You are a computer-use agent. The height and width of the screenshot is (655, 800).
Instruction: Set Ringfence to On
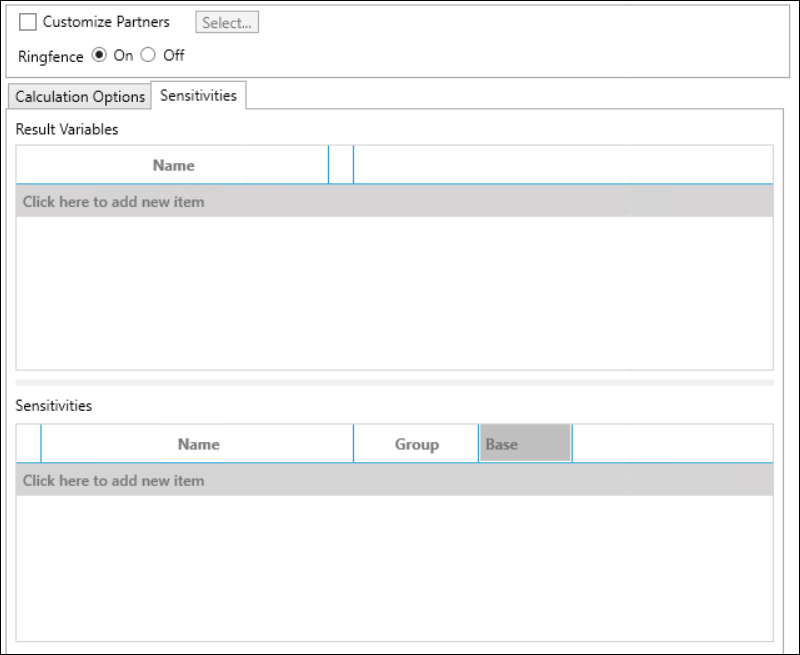pyautogui.click(x=99, y=56)
